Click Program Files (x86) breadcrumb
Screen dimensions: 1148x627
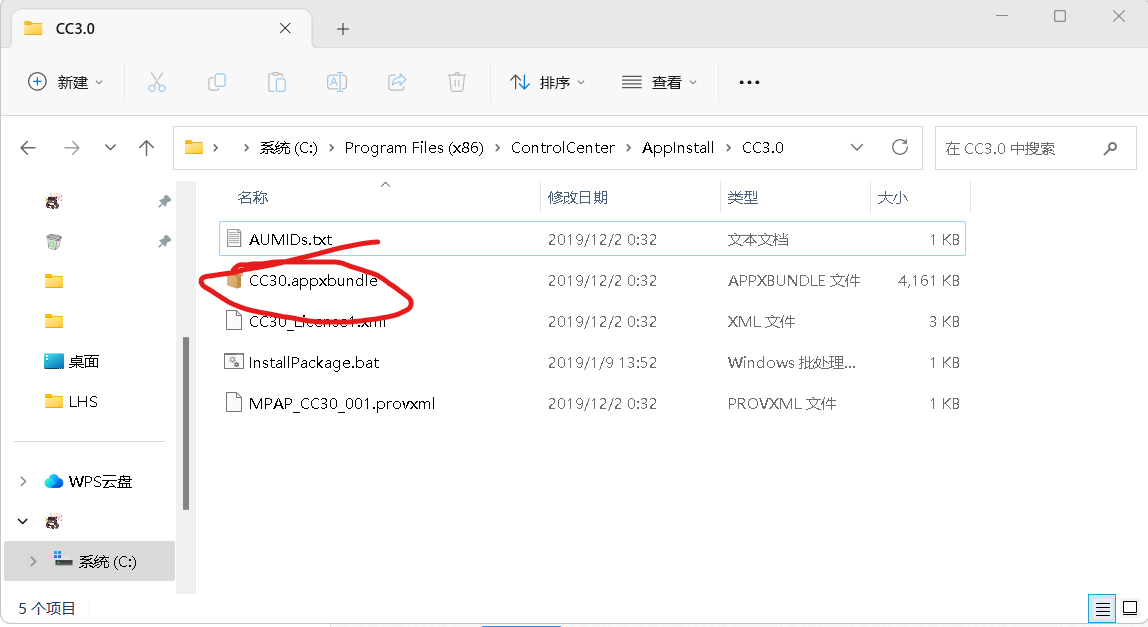coord(414,148)
